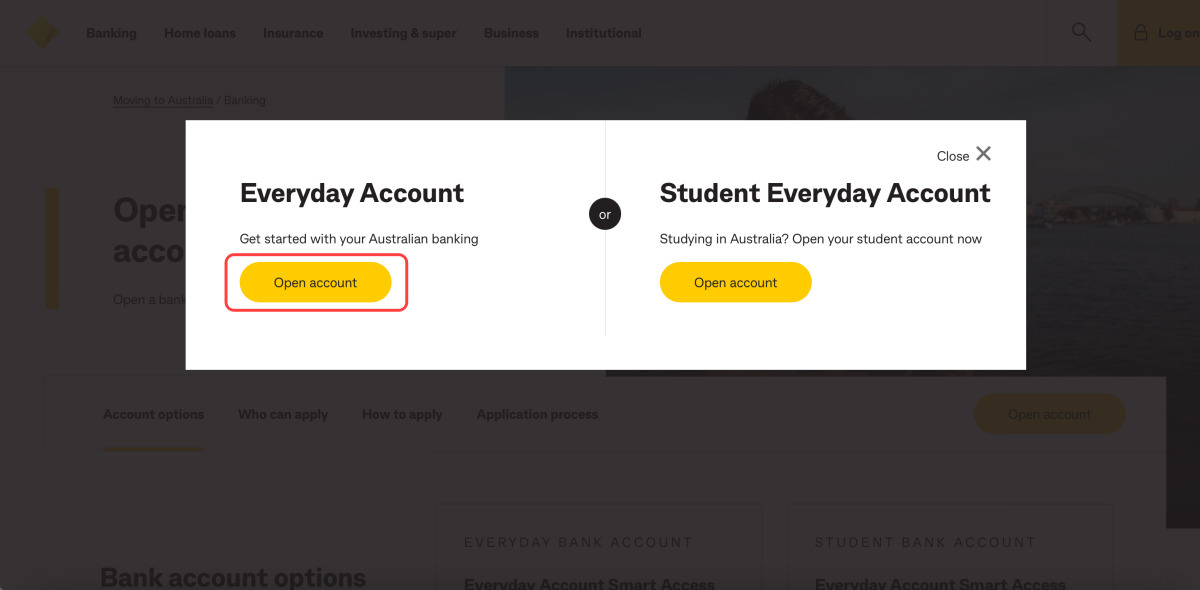Open the Business menu
This screenshot has height=590, width=1200.
point(511,33)
